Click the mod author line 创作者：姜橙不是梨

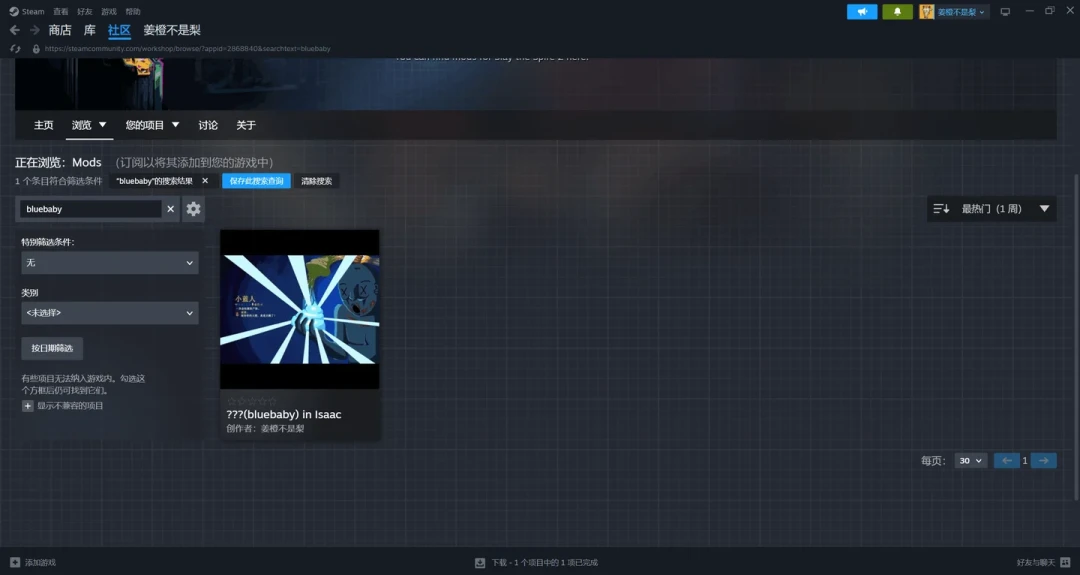265,428
